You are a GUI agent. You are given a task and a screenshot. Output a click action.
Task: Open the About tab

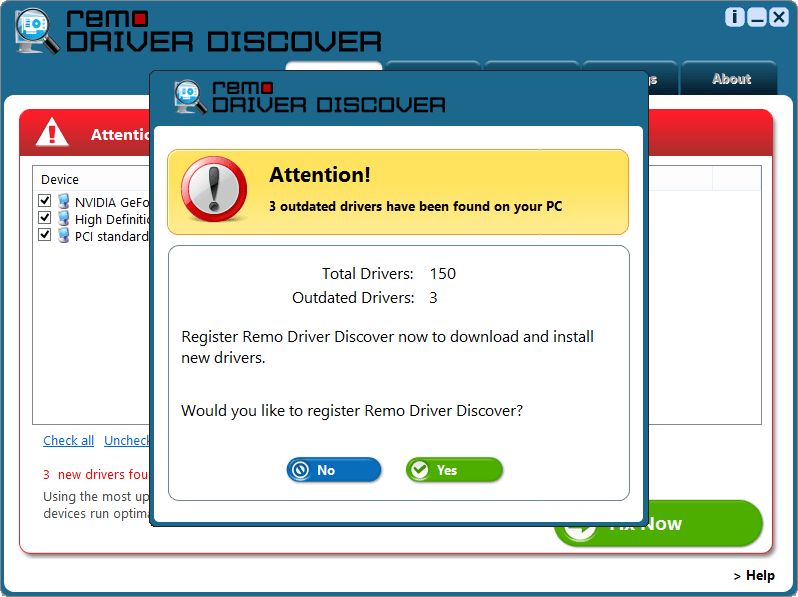[729, 78]
